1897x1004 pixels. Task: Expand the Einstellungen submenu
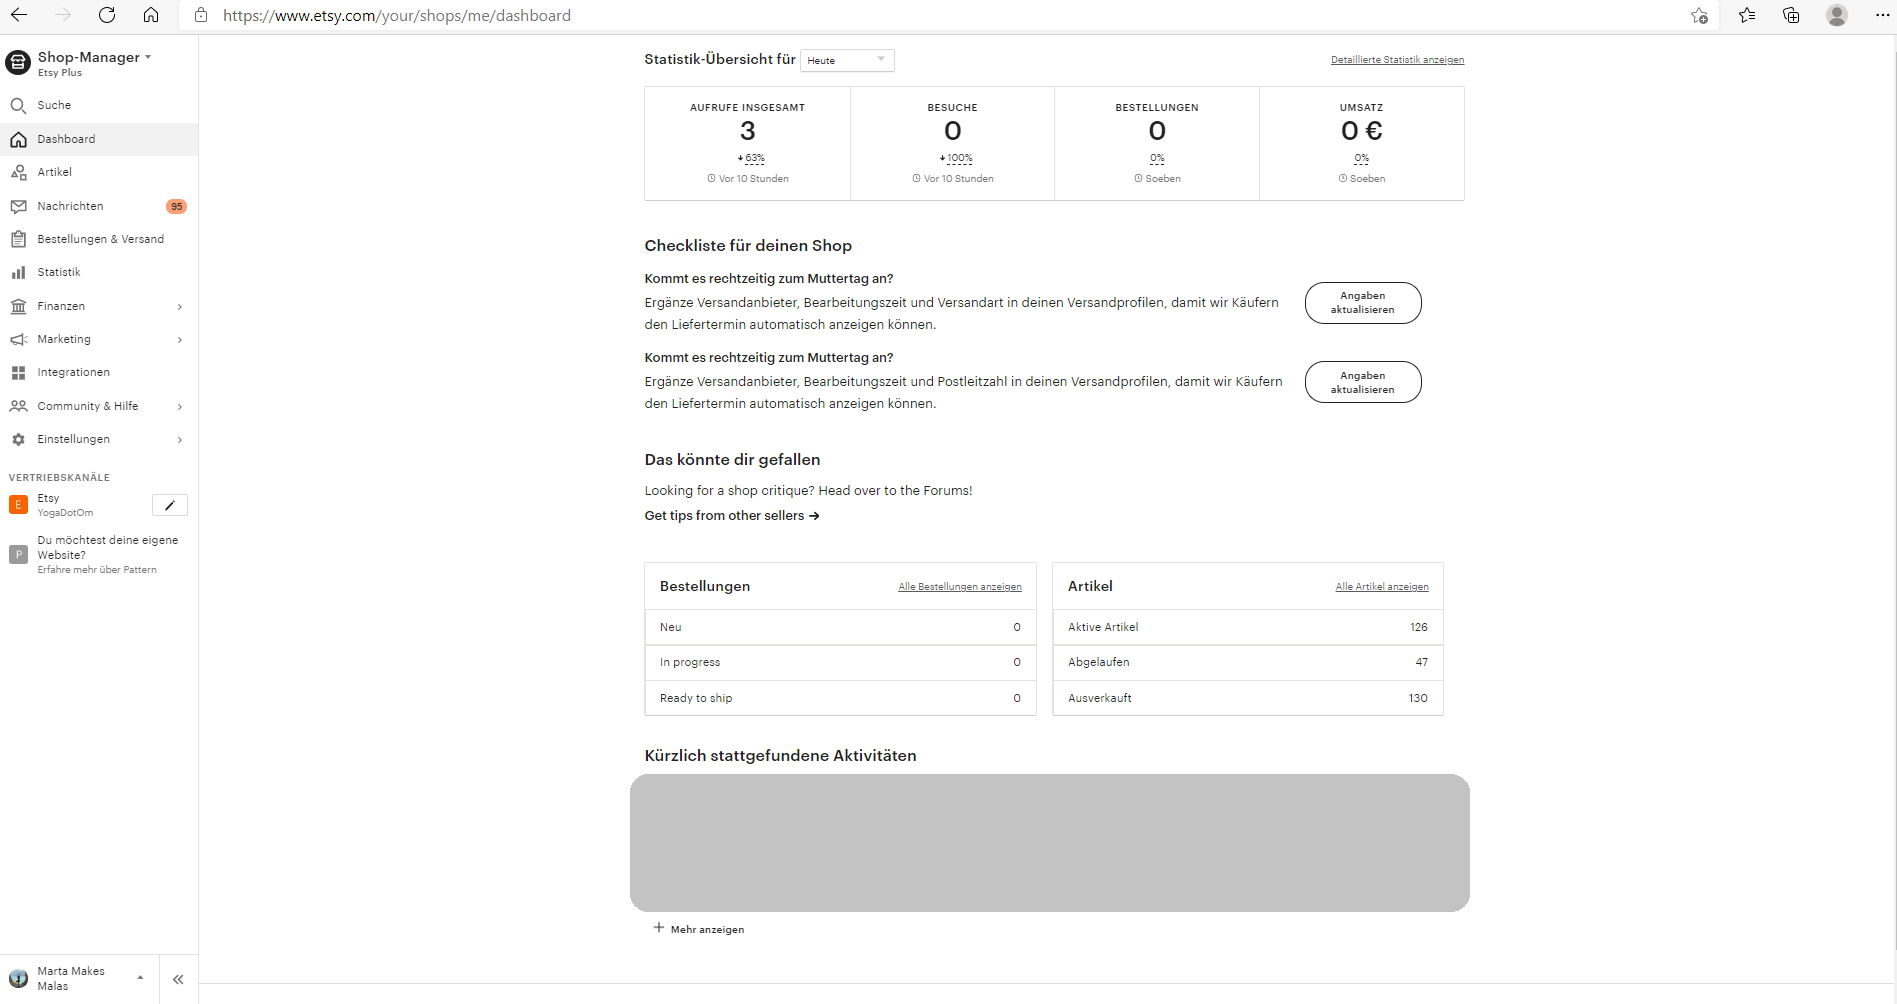pyautogui.click(x=179, y=439)
